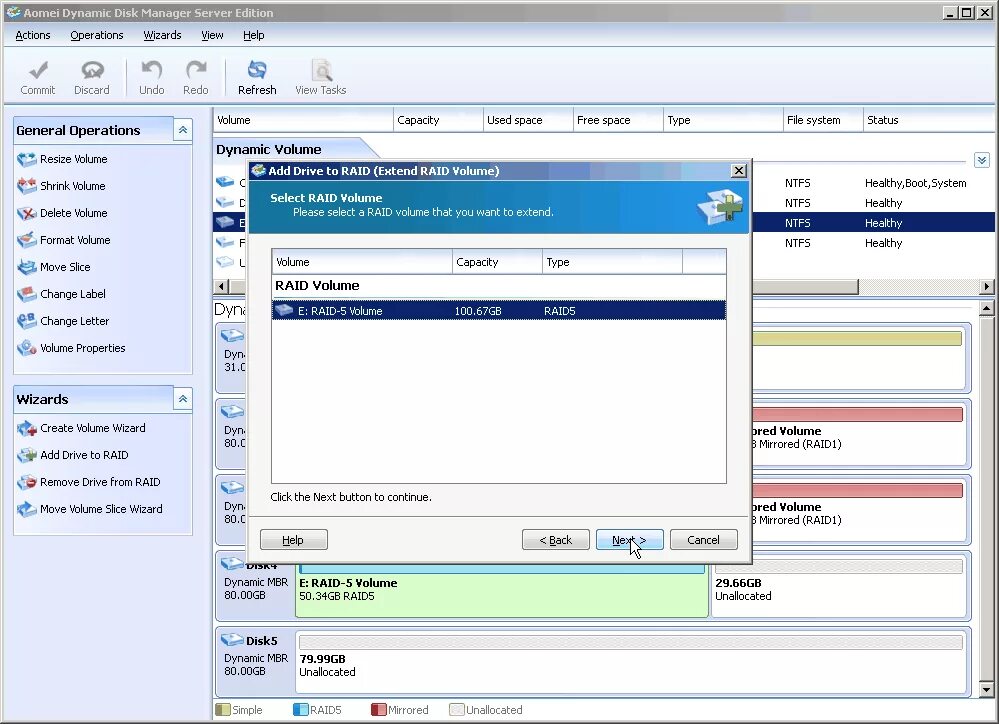Viewport: 999px width, 724px height.
Task: Click right arrow of volume list scrollbar
Action: point(987,287)
